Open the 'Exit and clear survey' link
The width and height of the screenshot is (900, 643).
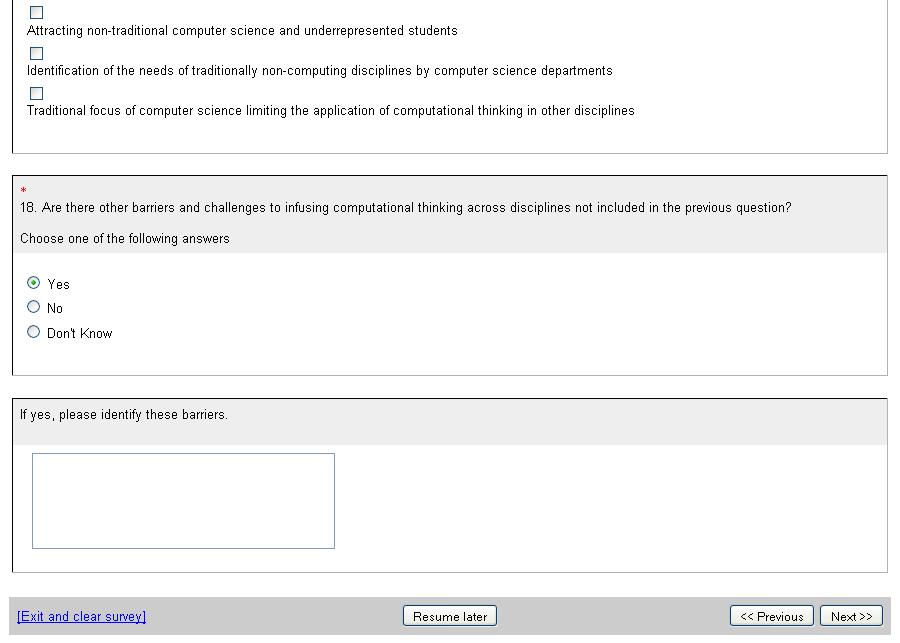[82, 616]
